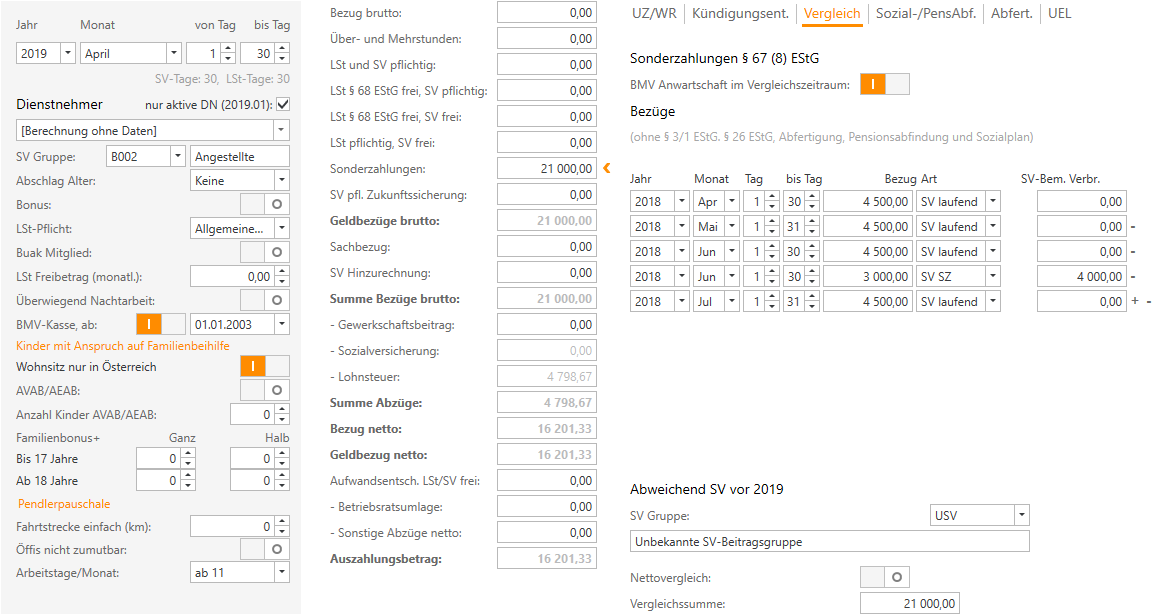This screenshot has height=615, width=1156.
Task: Enable Überwiegend Nachtarbeit switch
Action: click(x=265, y=300)
